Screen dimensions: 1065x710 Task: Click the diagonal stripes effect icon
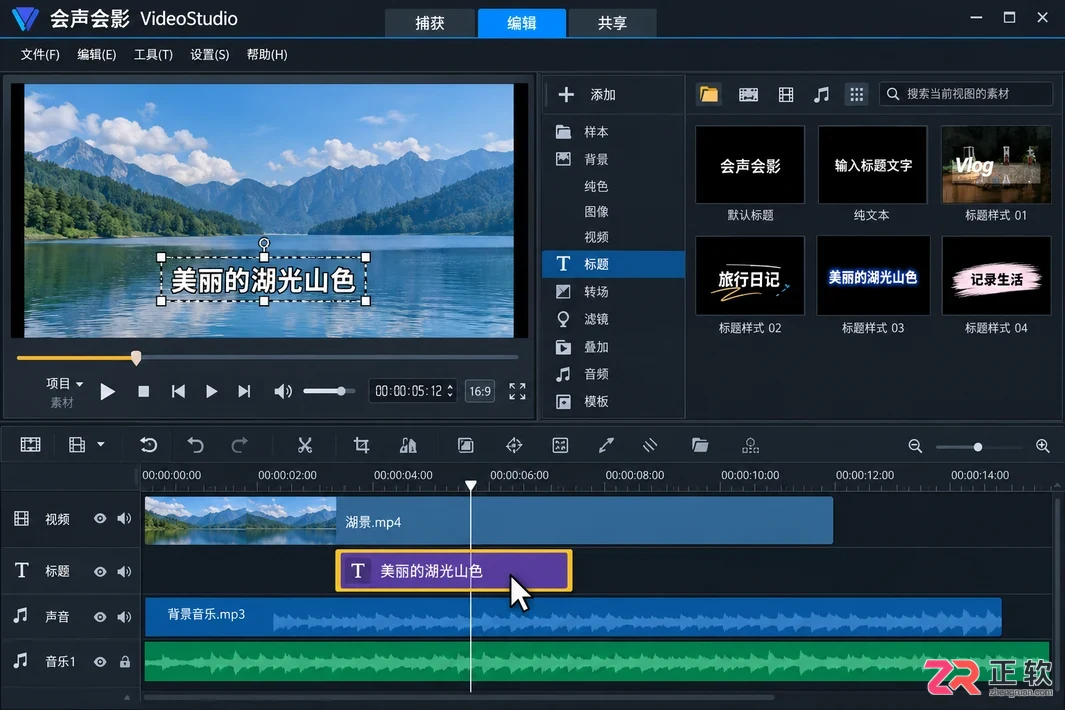click(x=650, y=445)
